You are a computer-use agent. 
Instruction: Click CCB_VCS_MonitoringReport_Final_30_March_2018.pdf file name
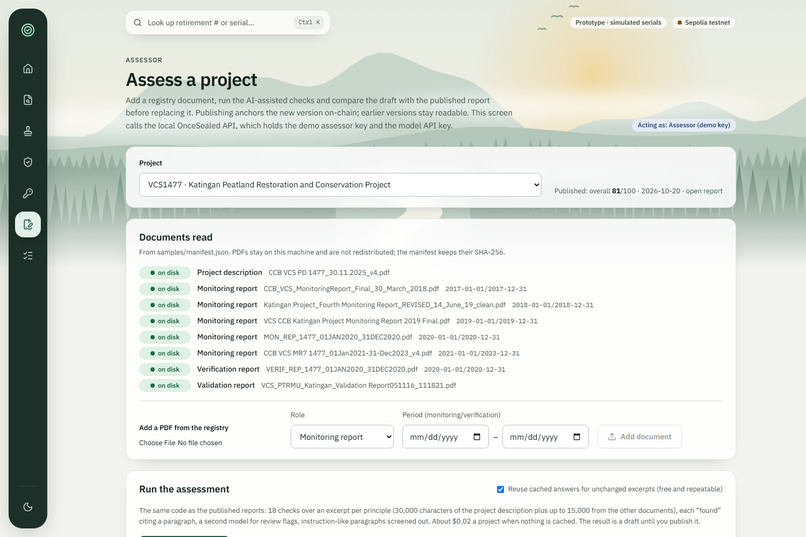tap(351, 289)
